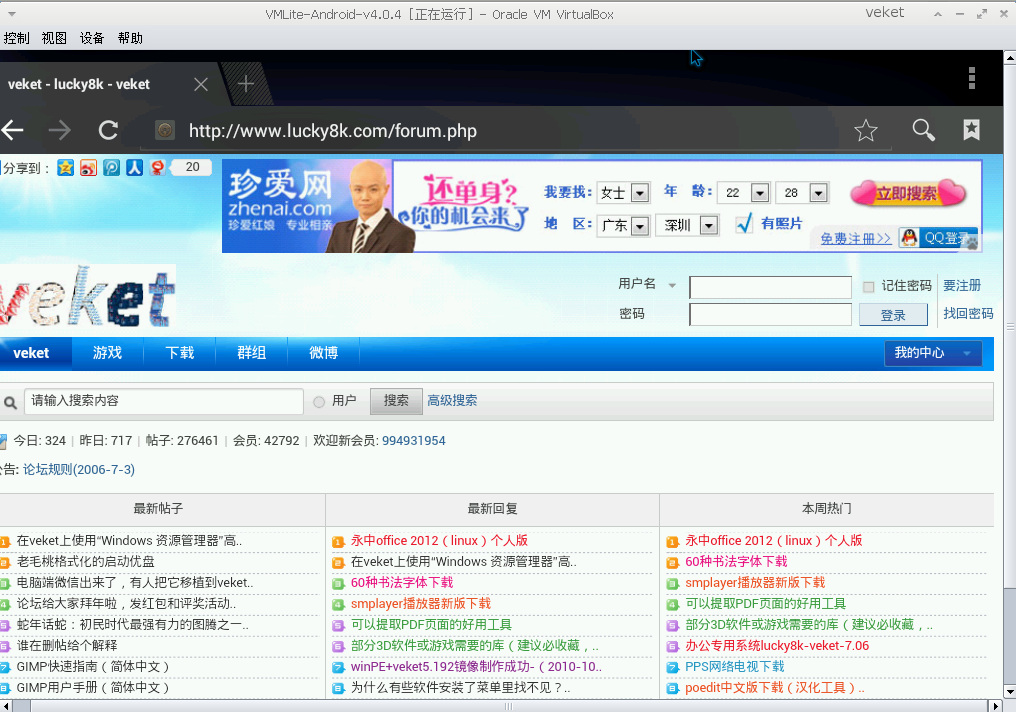The height and width of the screenshot is (712, 1016).
Task: Switch to the 下载 nav tab
Action: click(x=179, y=353)
